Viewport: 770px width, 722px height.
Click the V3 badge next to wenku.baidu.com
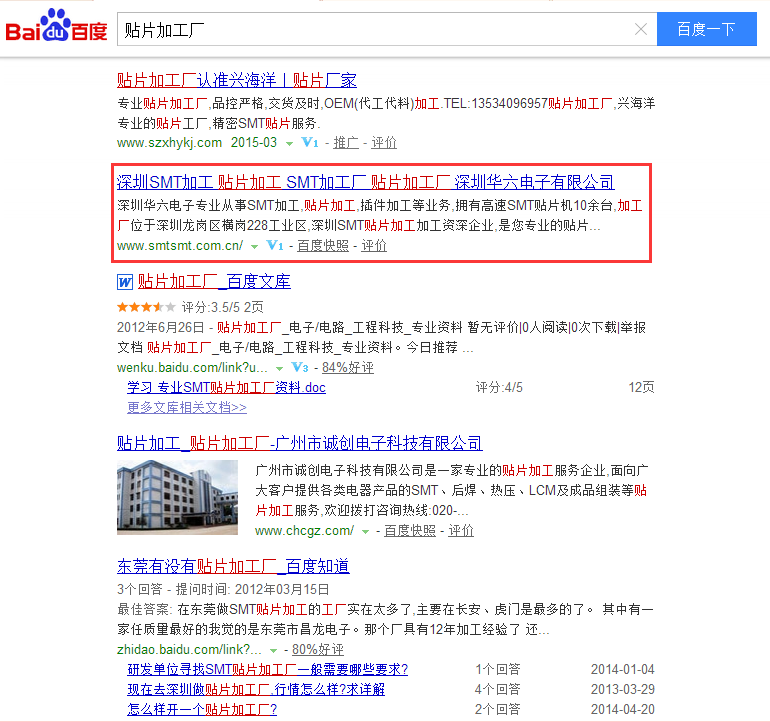click(x=300, y=367)
